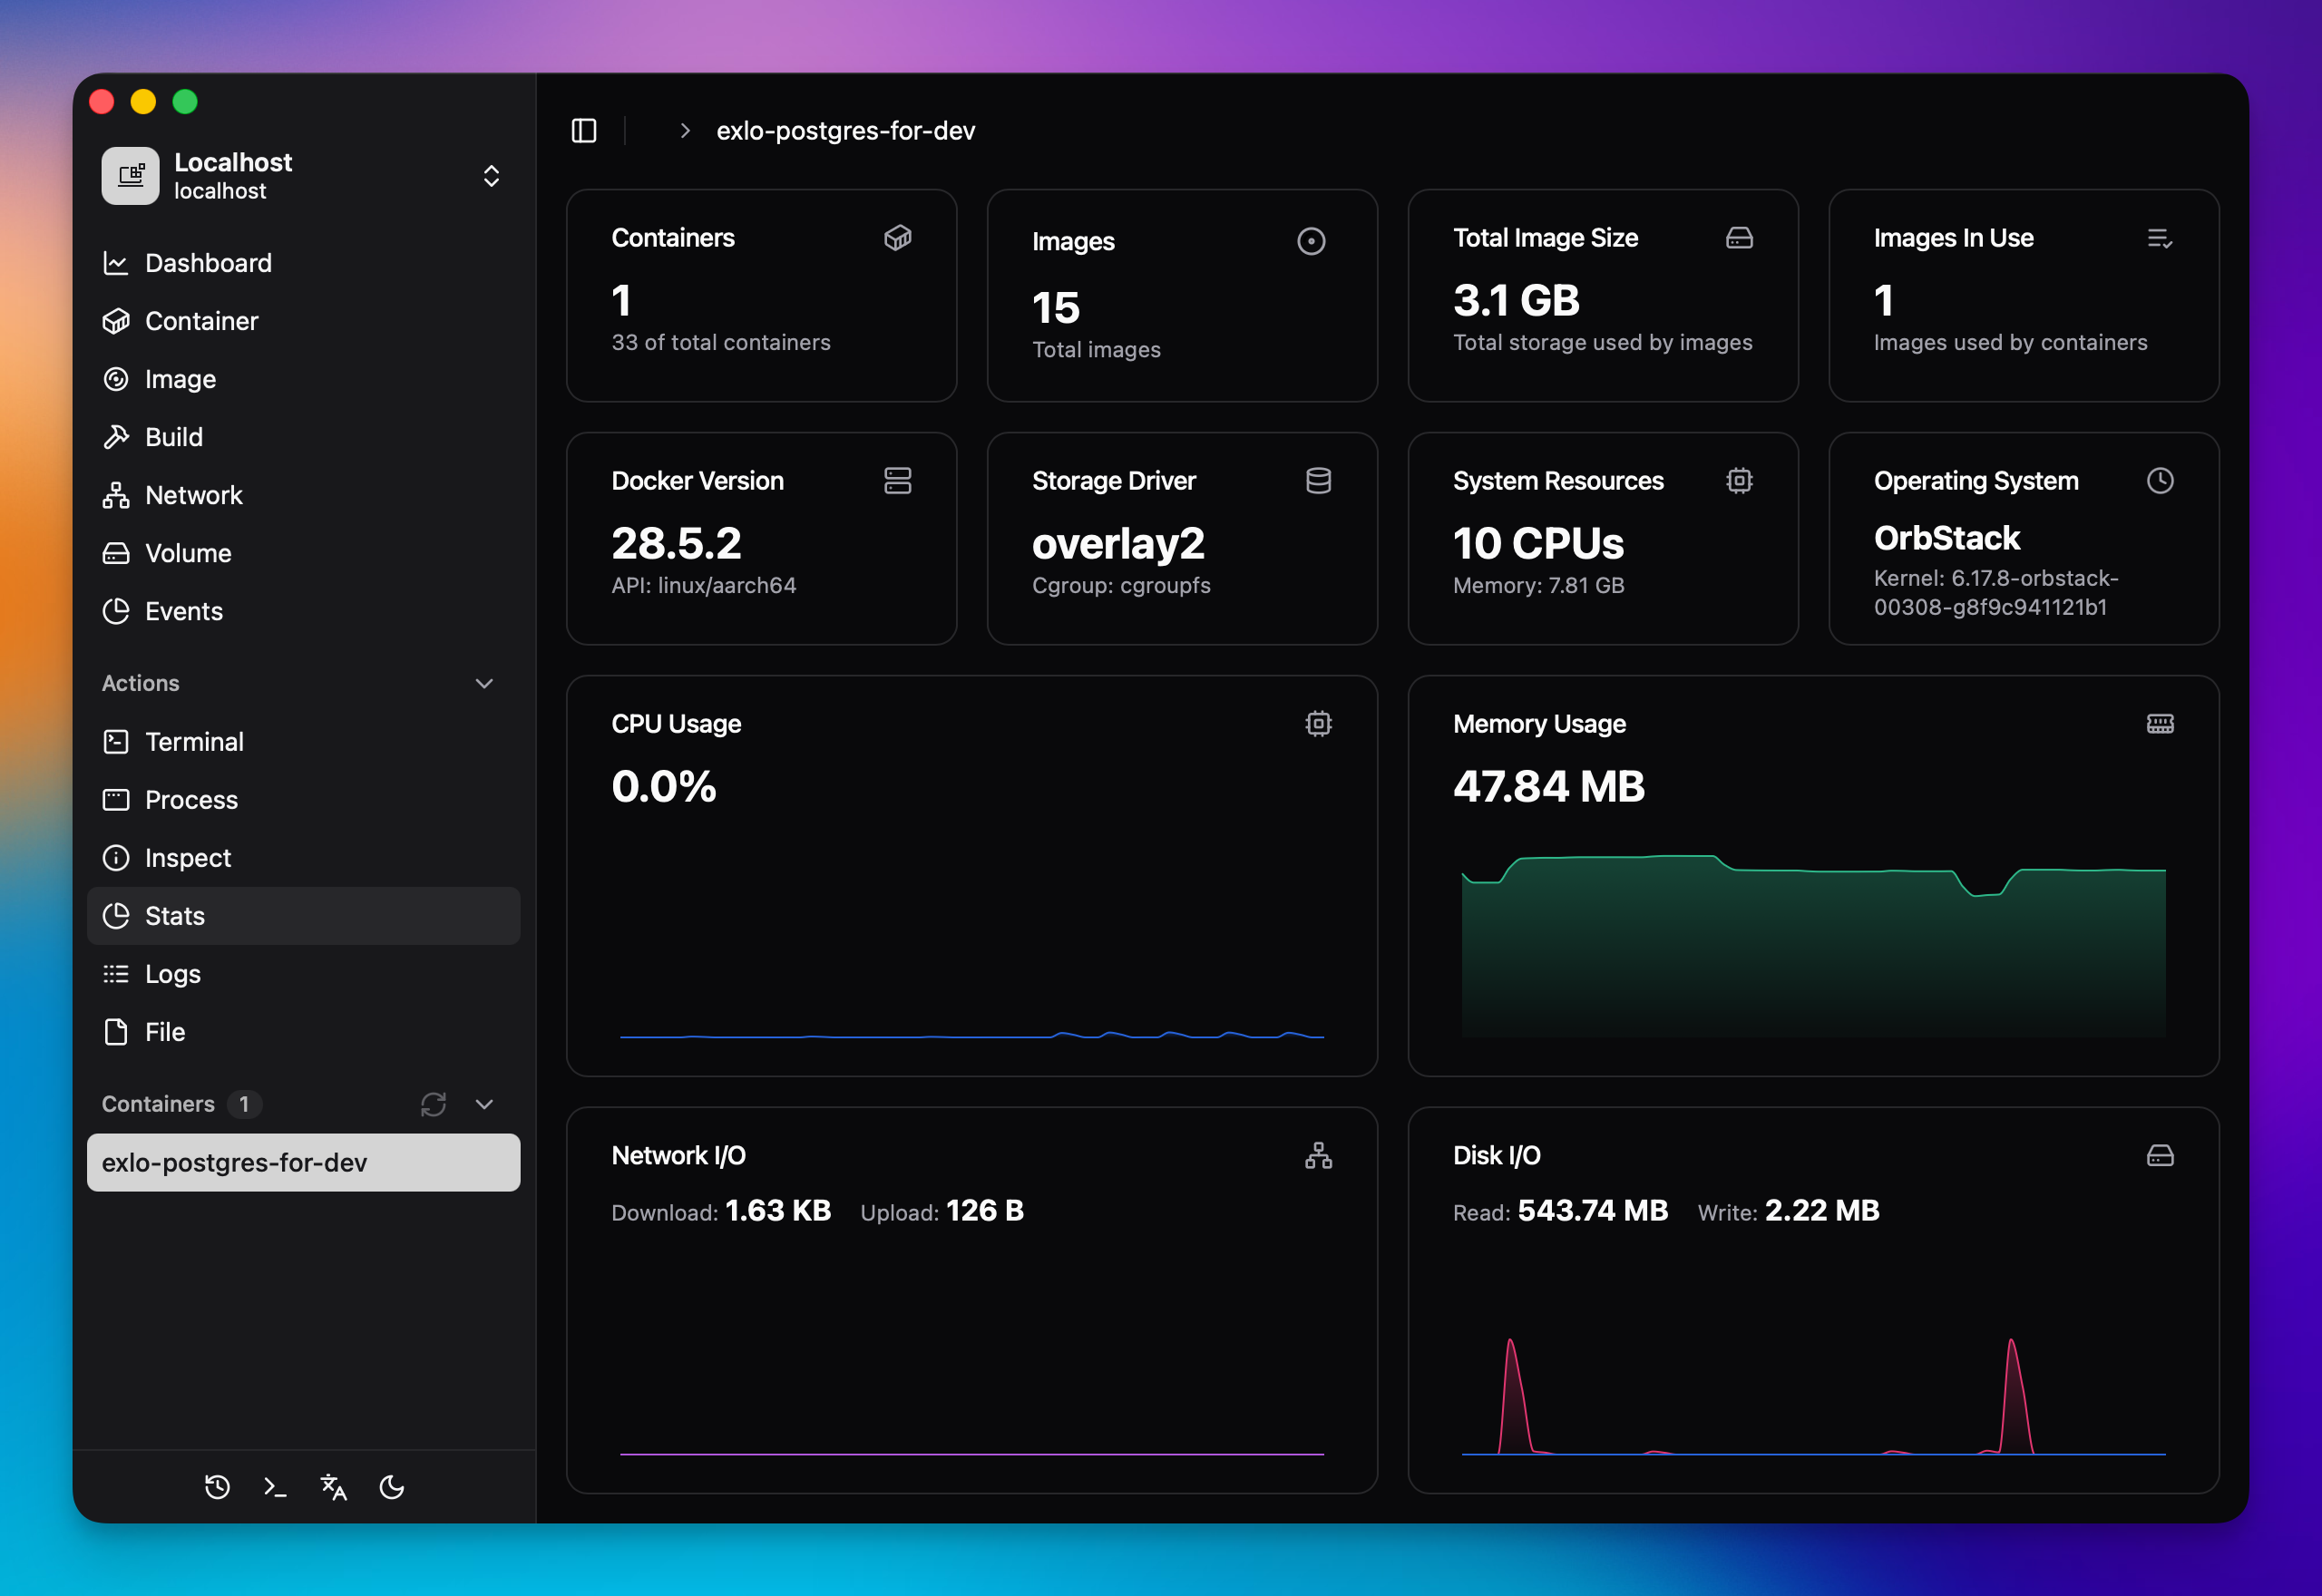Open the Dashboard section

click(208, 263)
